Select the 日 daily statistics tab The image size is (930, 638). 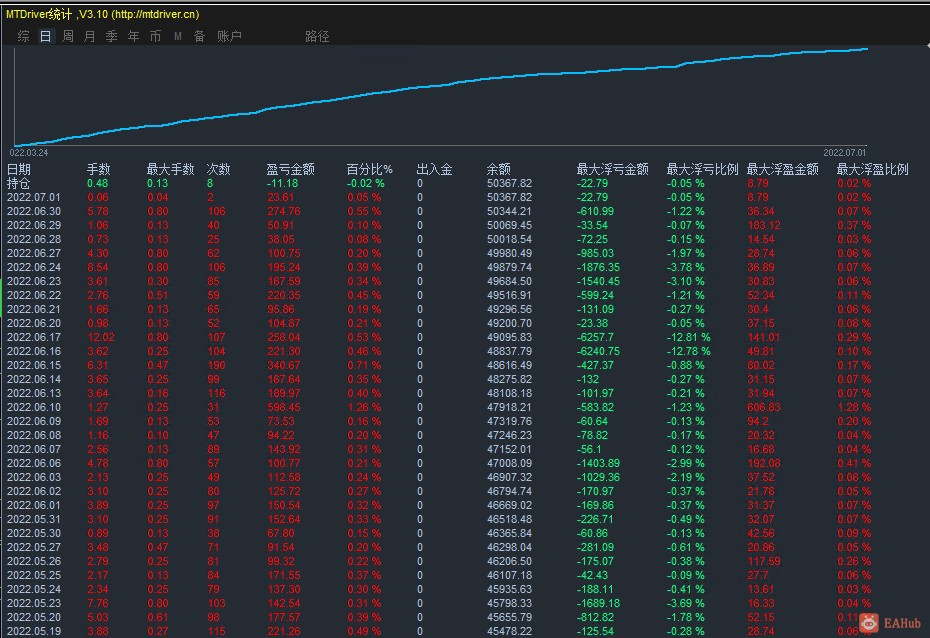click(x=45, y=36)
